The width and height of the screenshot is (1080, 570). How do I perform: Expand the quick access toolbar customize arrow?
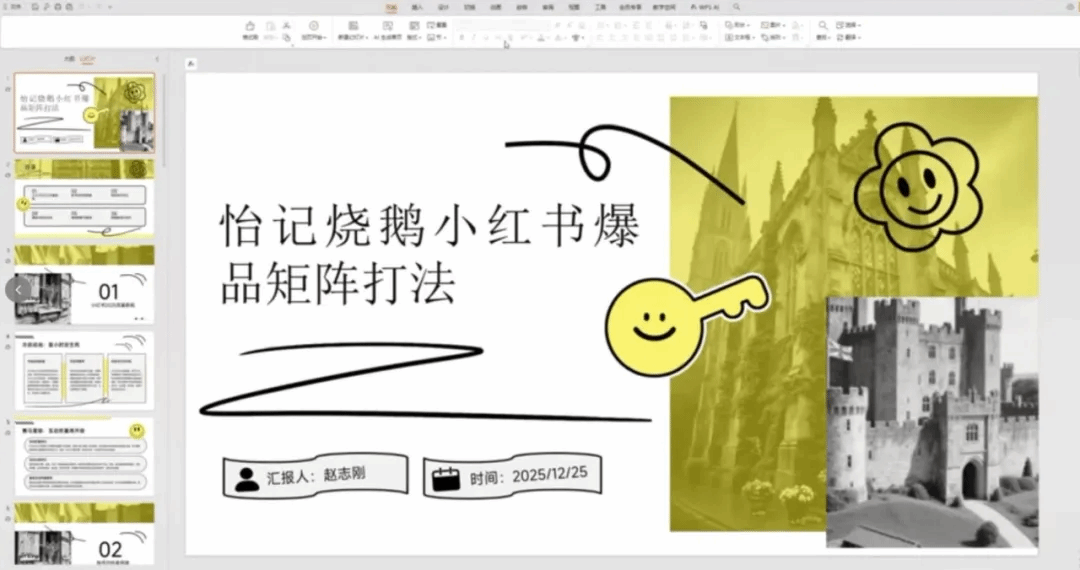[x=110, y=7]
